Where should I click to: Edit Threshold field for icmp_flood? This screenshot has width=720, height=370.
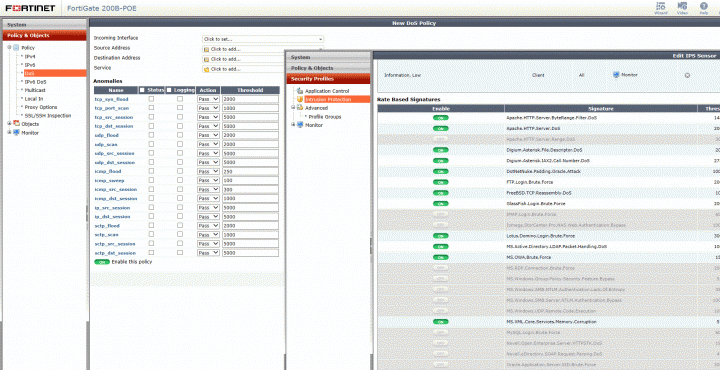(250, 171)
